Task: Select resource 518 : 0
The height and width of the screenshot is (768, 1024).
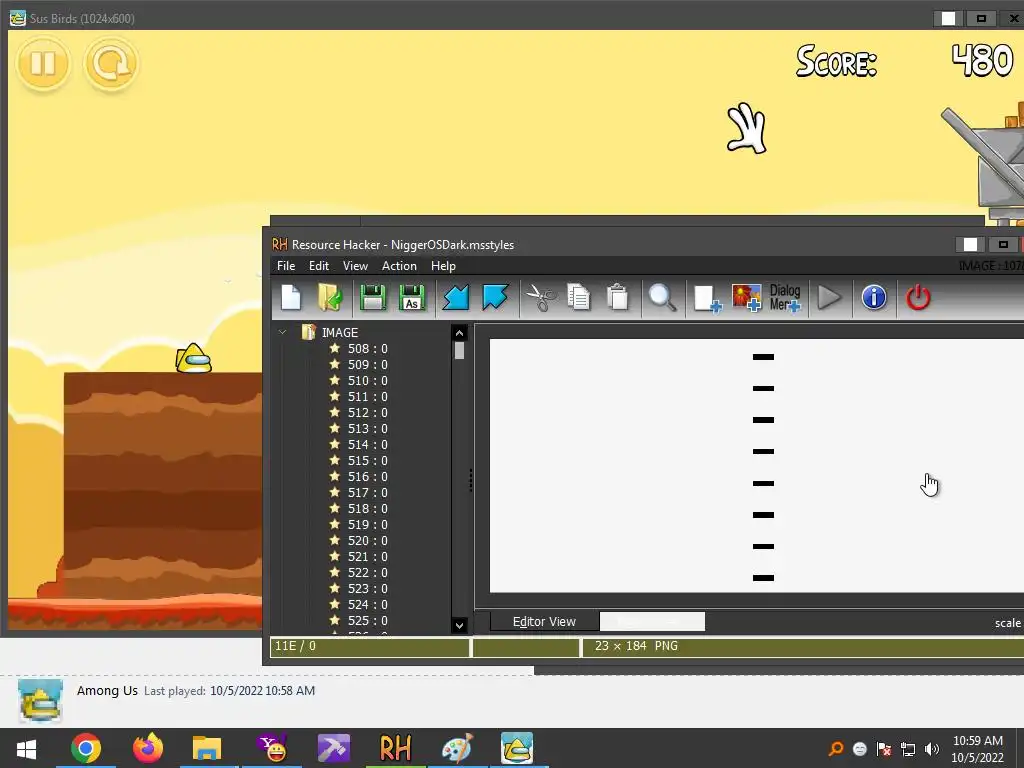Action: click(x=368, y=509)
